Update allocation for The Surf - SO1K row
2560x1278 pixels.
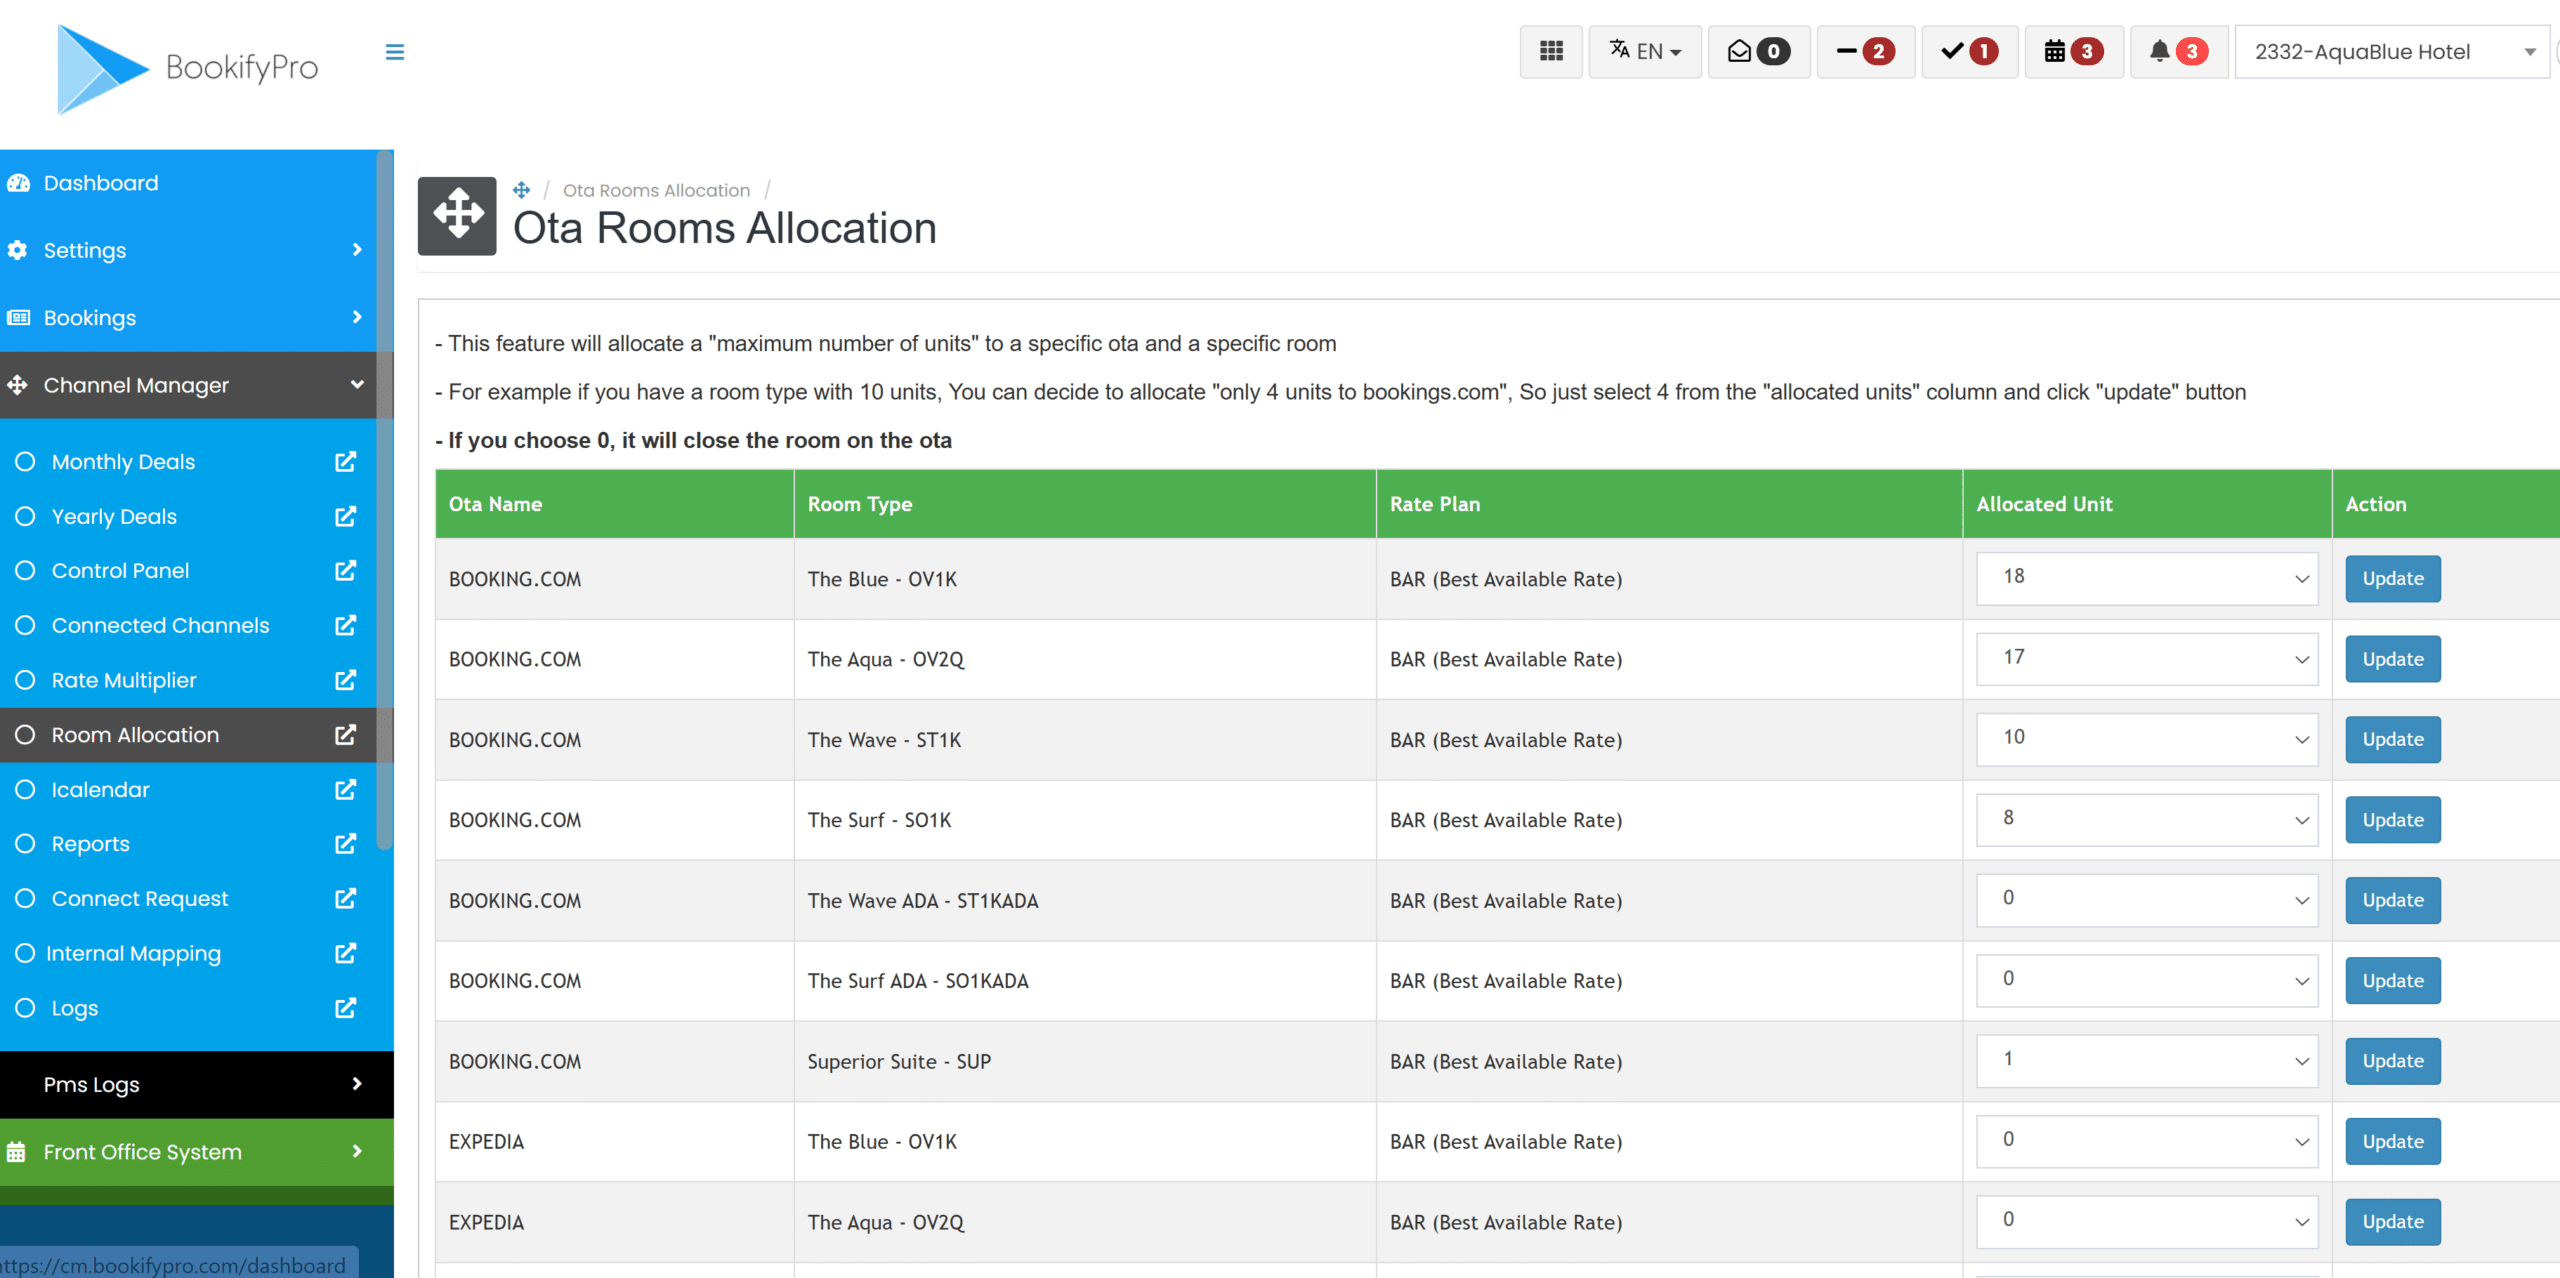click(x=2391, y=819)
